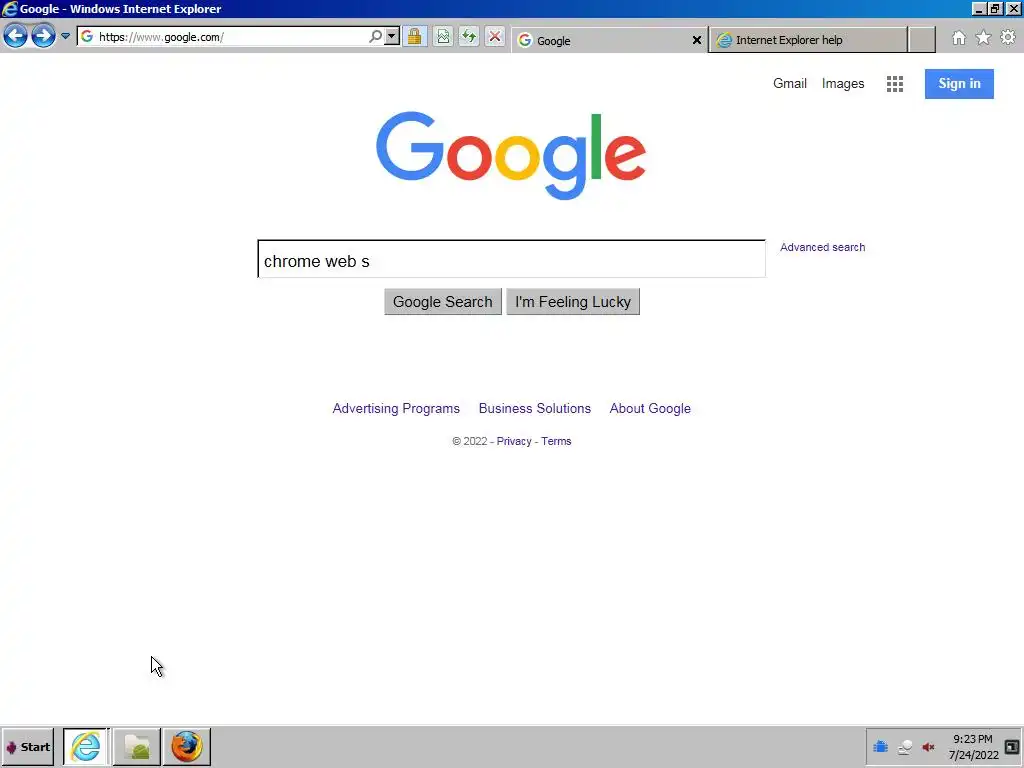The height and width of the screenshot is (768, 1024).
Task: Expand the address bar autocomplete dropdown arrow
Action: (x=392, y=37)
